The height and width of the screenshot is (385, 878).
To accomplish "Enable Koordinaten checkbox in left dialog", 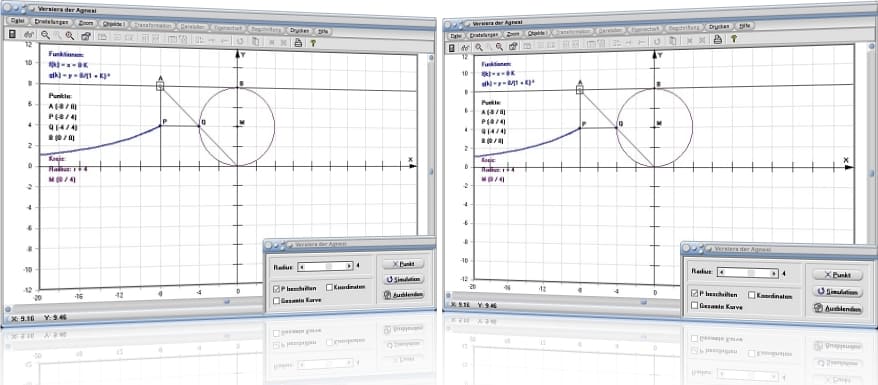I will click(329, 287).
